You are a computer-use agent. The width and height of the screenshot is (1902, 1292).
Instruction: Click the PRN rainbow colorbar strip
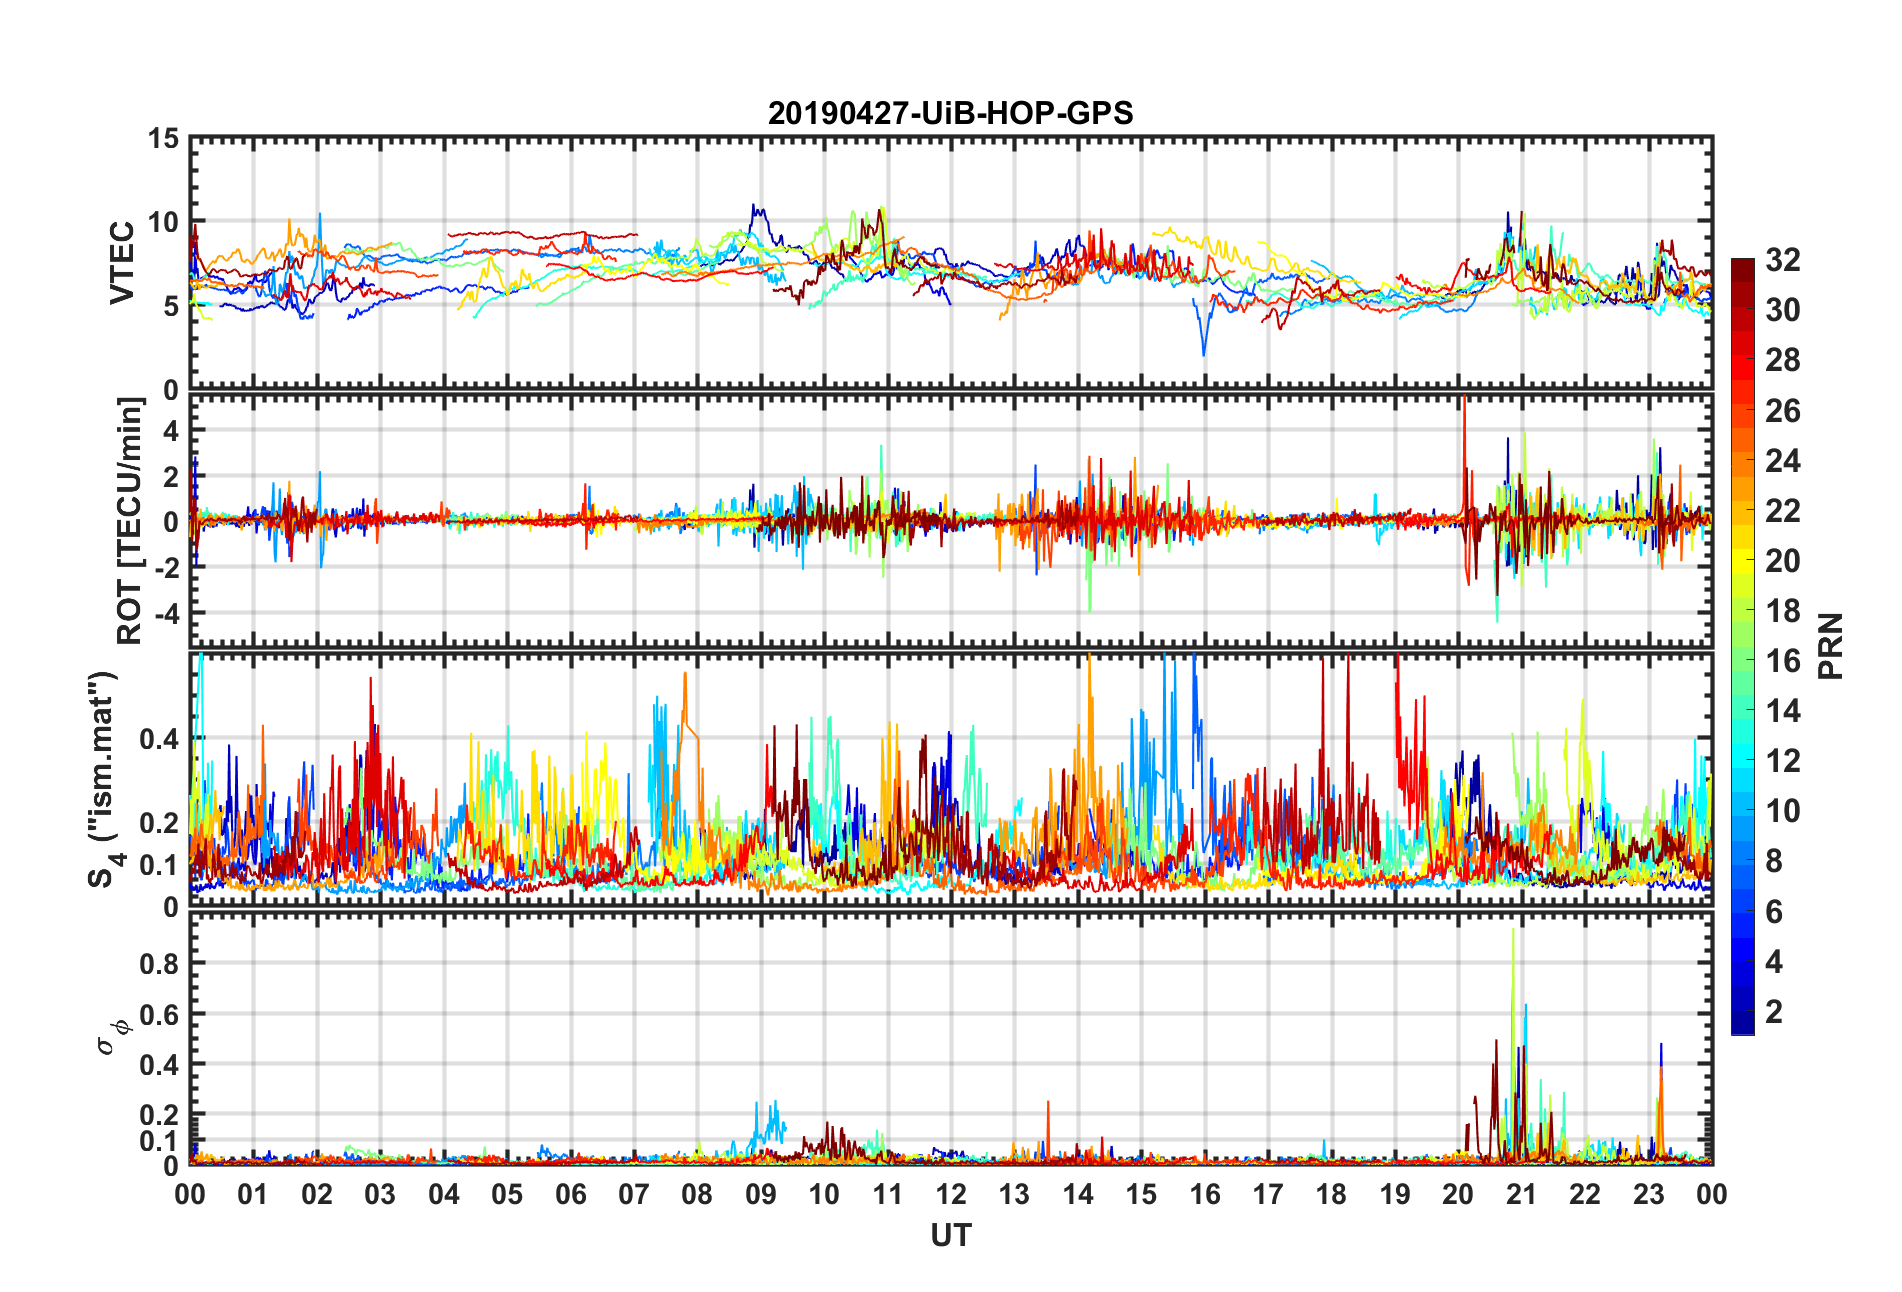(x=1742, y=646)
